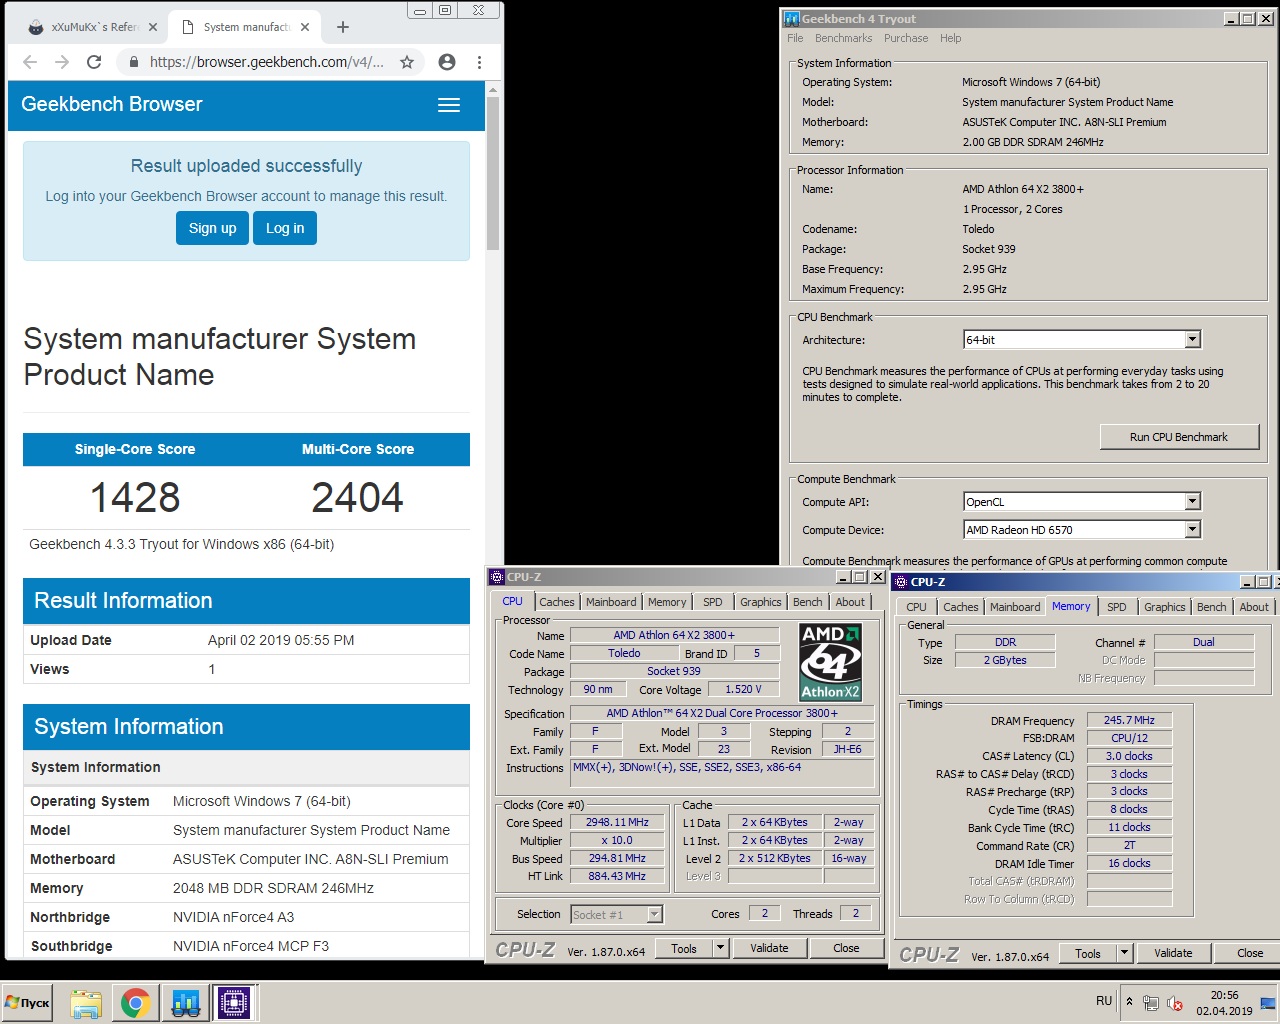
Task: Open a new Chrome tab
Action: coord(343,27)
